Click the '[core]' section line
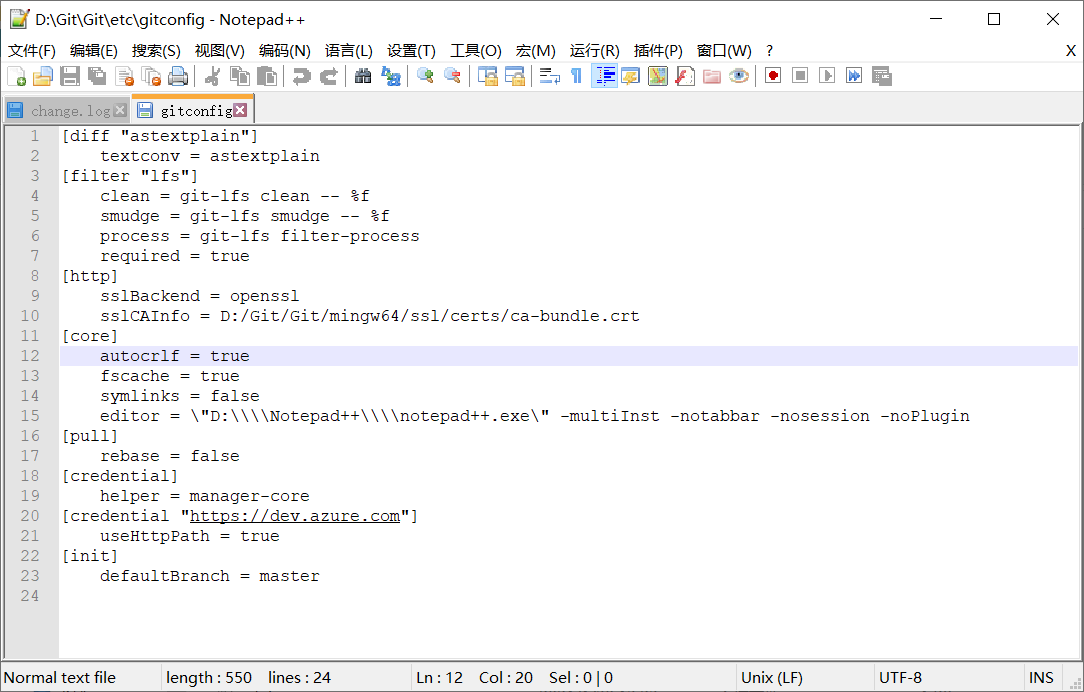This screenshot has width=1084, height=692. click(x=90, y=336)
